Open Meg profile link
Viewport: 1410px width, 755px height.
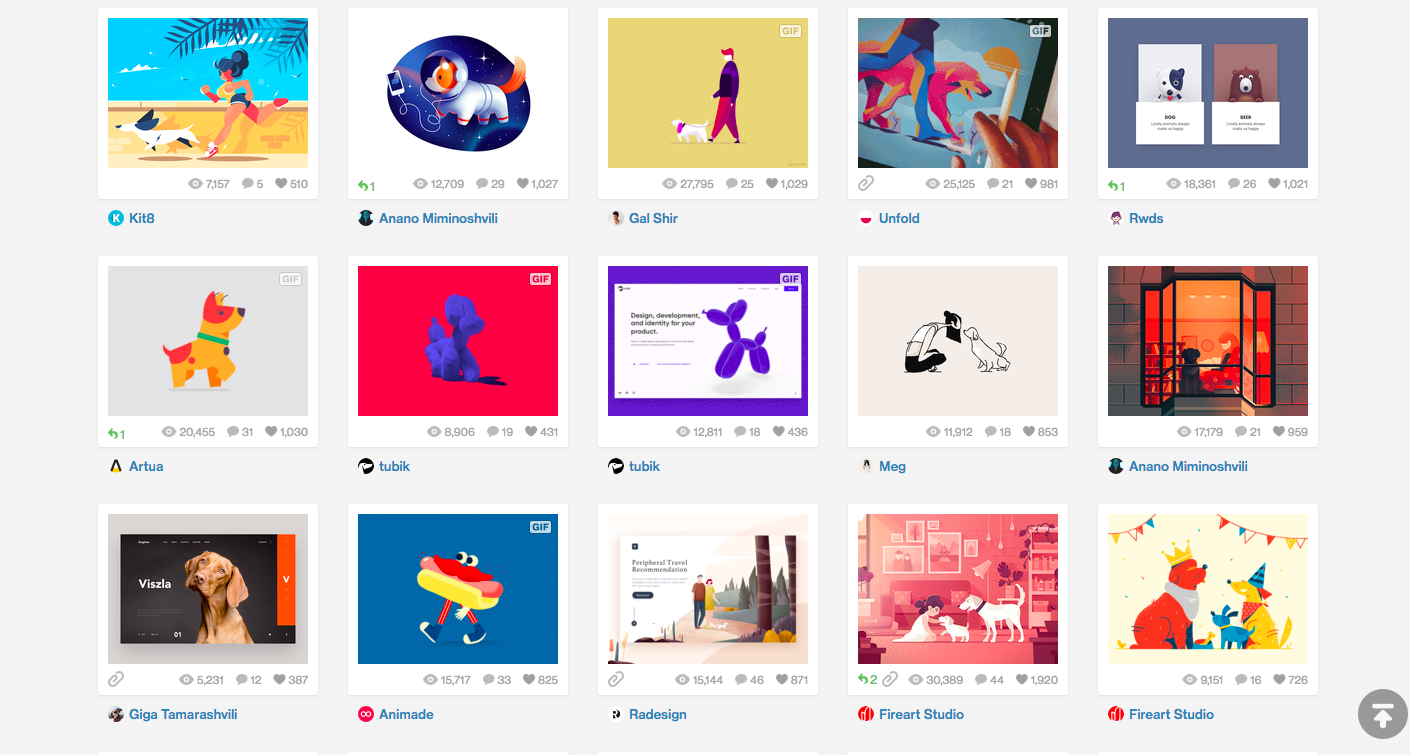coord(892,466)
